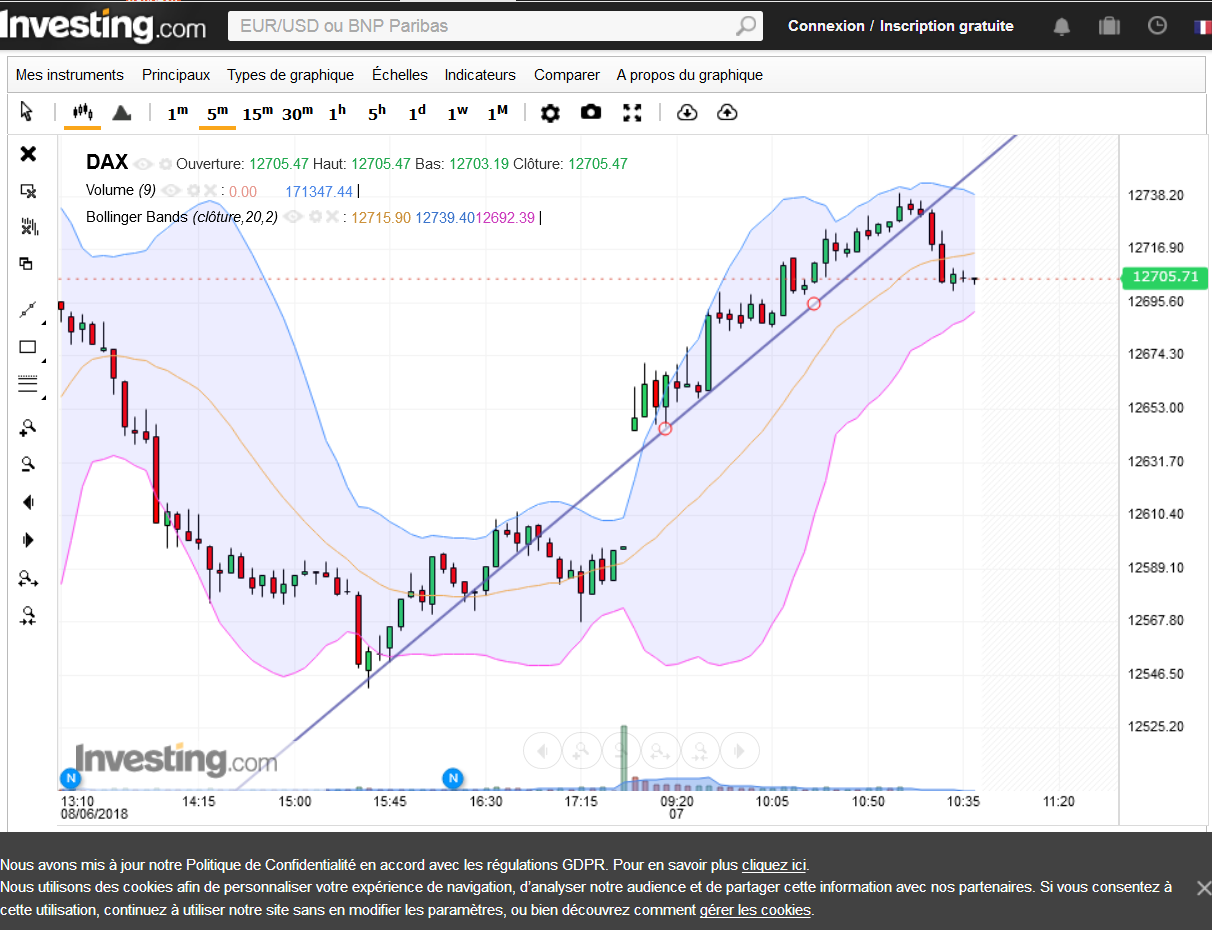
Task: Click the save chart cloud-upload icon
Action: pyautogui.click(x=727, y=112)
